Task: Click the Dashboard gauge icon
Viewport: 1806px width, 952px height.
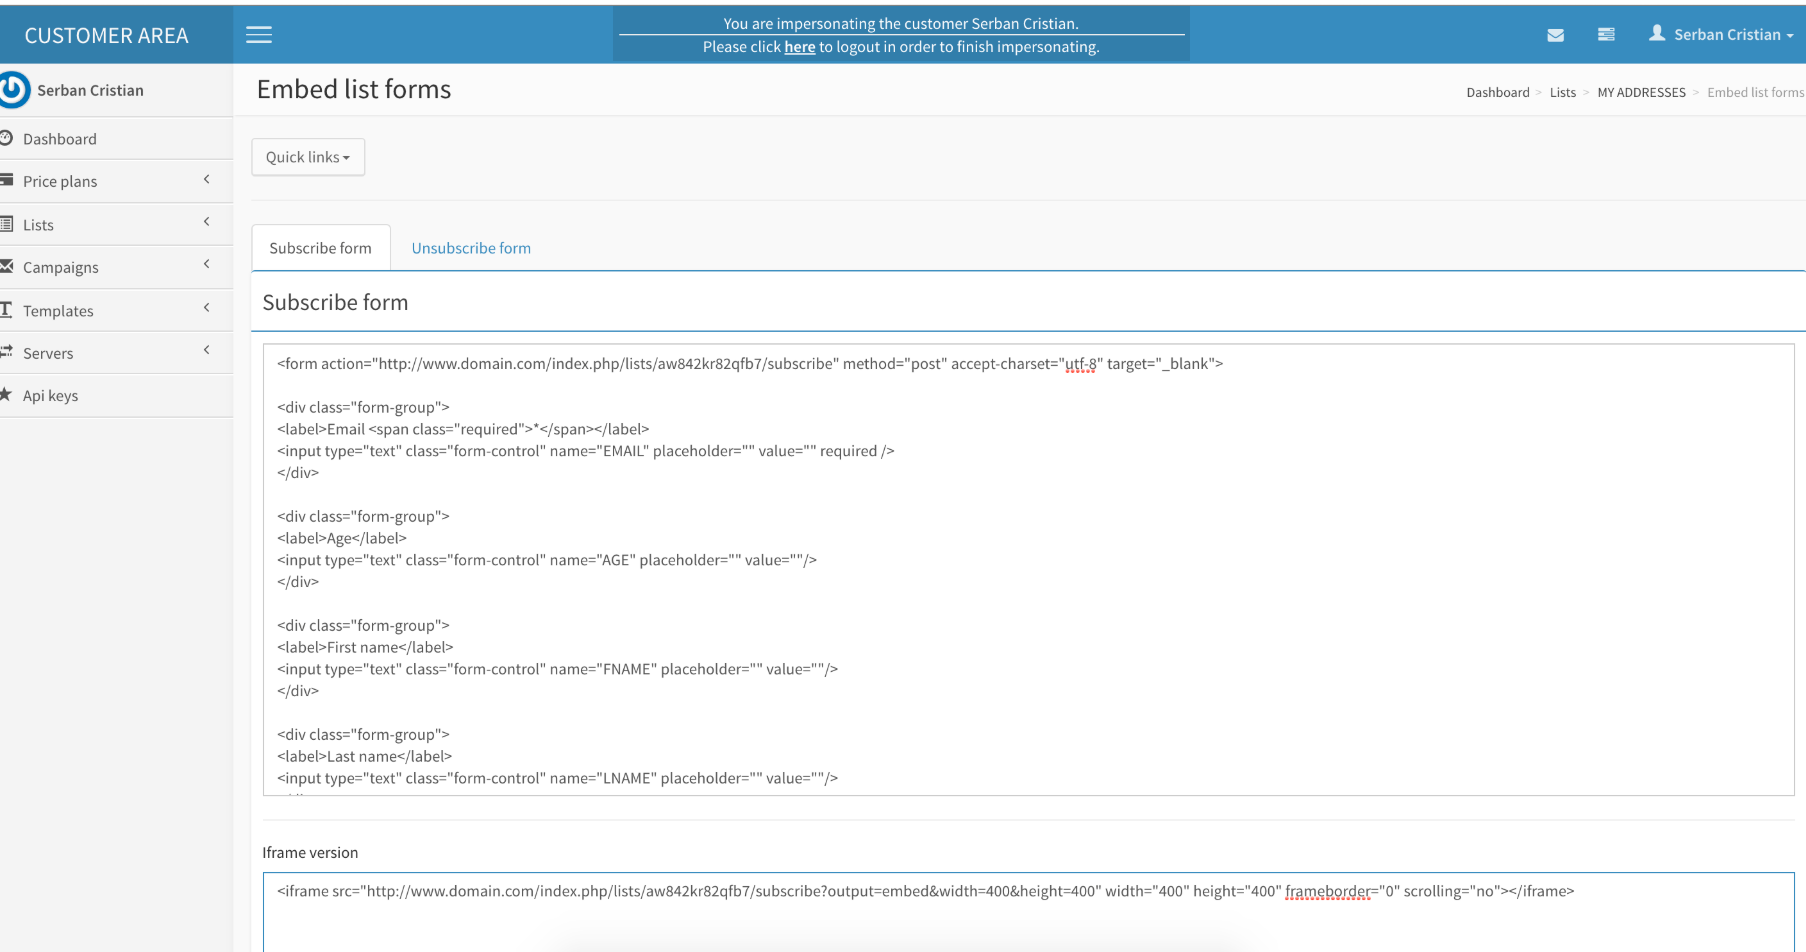Action: (6, 138)
